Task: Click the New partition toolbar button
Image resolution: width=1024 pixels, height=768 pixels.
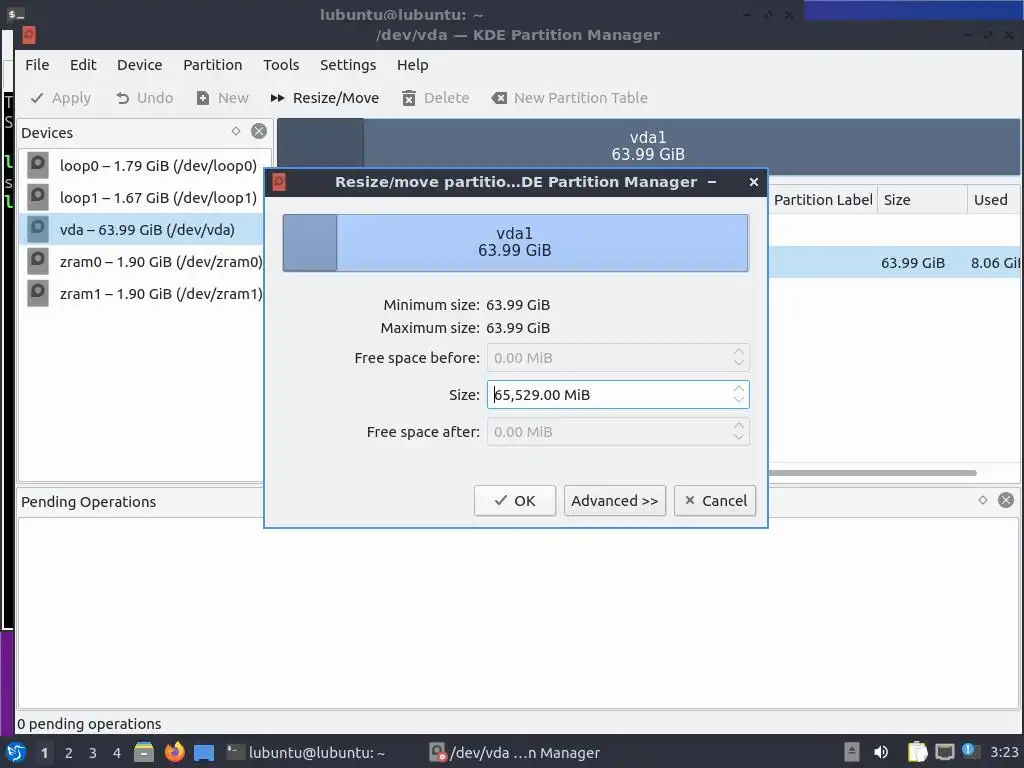Action: tap(223, 98)
